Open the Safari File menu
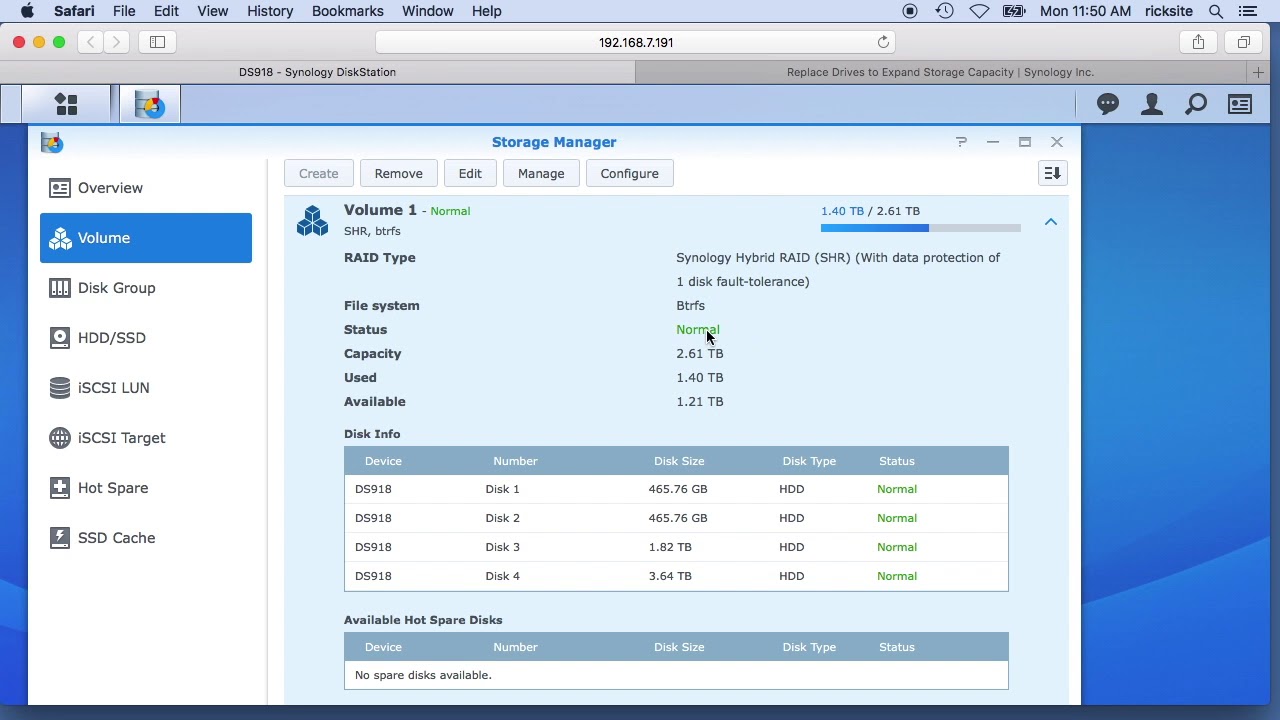1280x720 pixels. (x=124, y=11)
